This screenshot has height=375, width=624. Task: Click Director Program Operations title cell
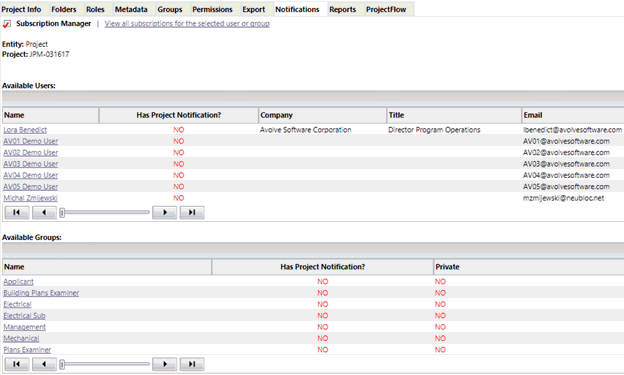point(434,130)
